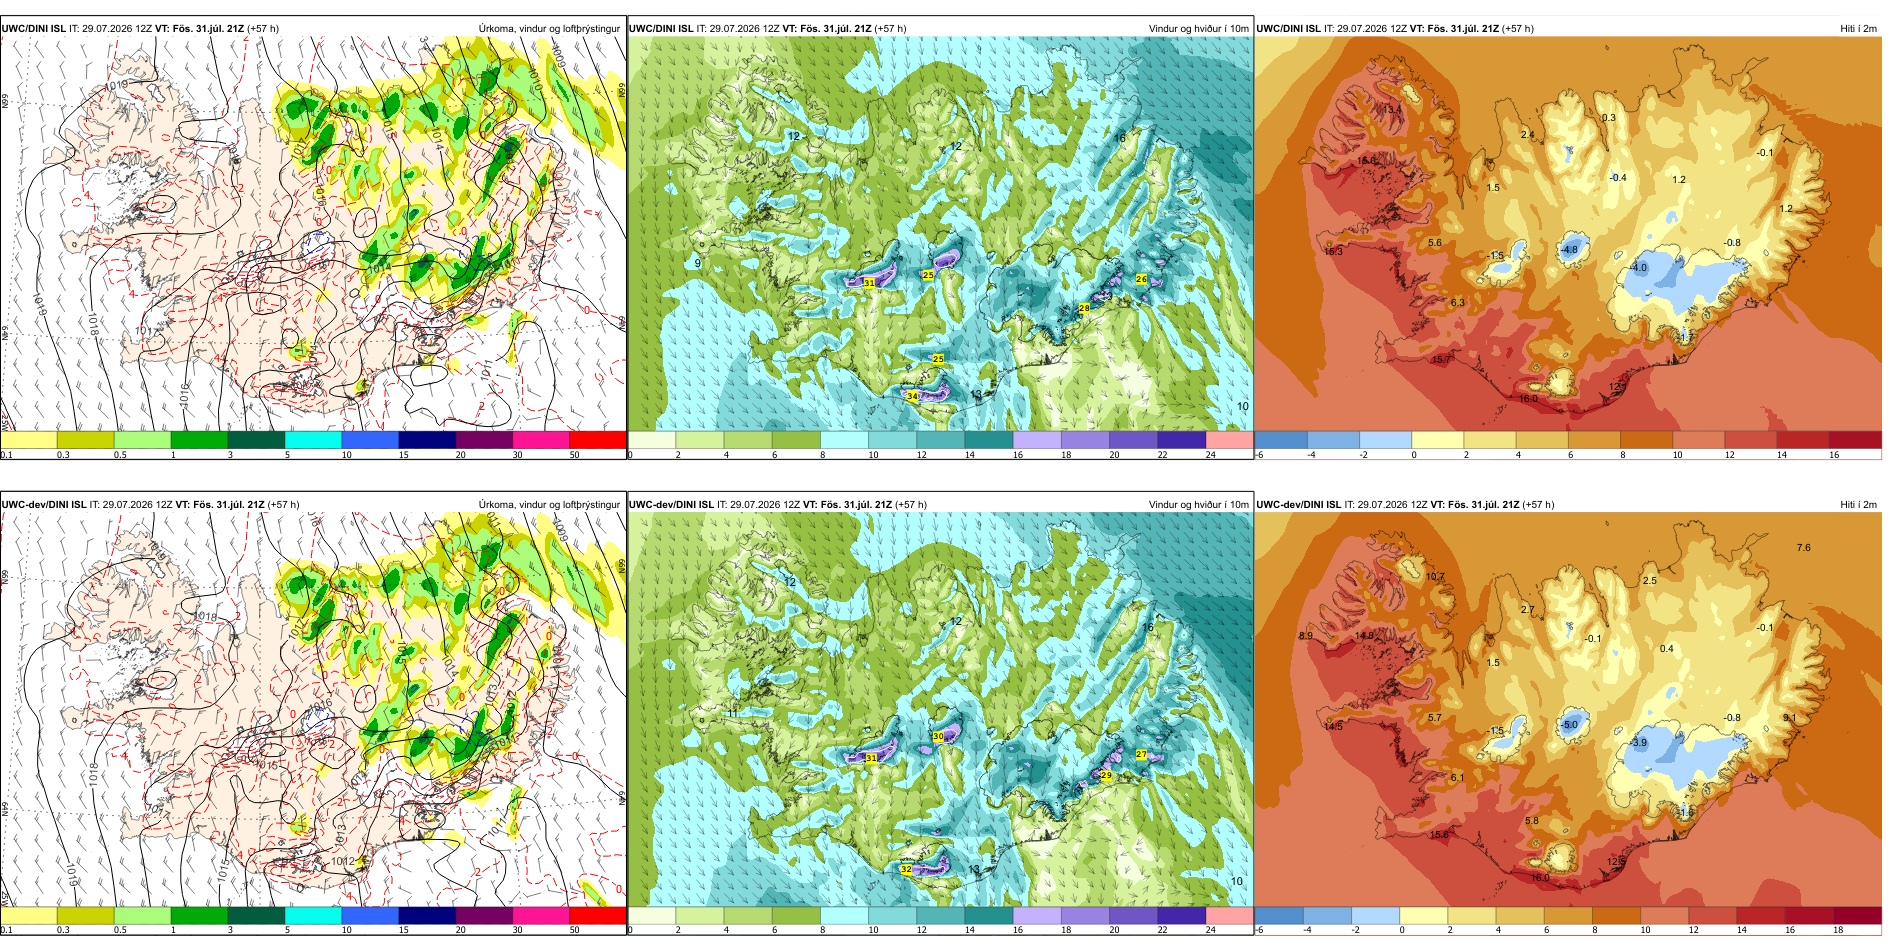
Task: Click the cyan 5 swatch in top precipitation legend
Action: tap(313, 440)
